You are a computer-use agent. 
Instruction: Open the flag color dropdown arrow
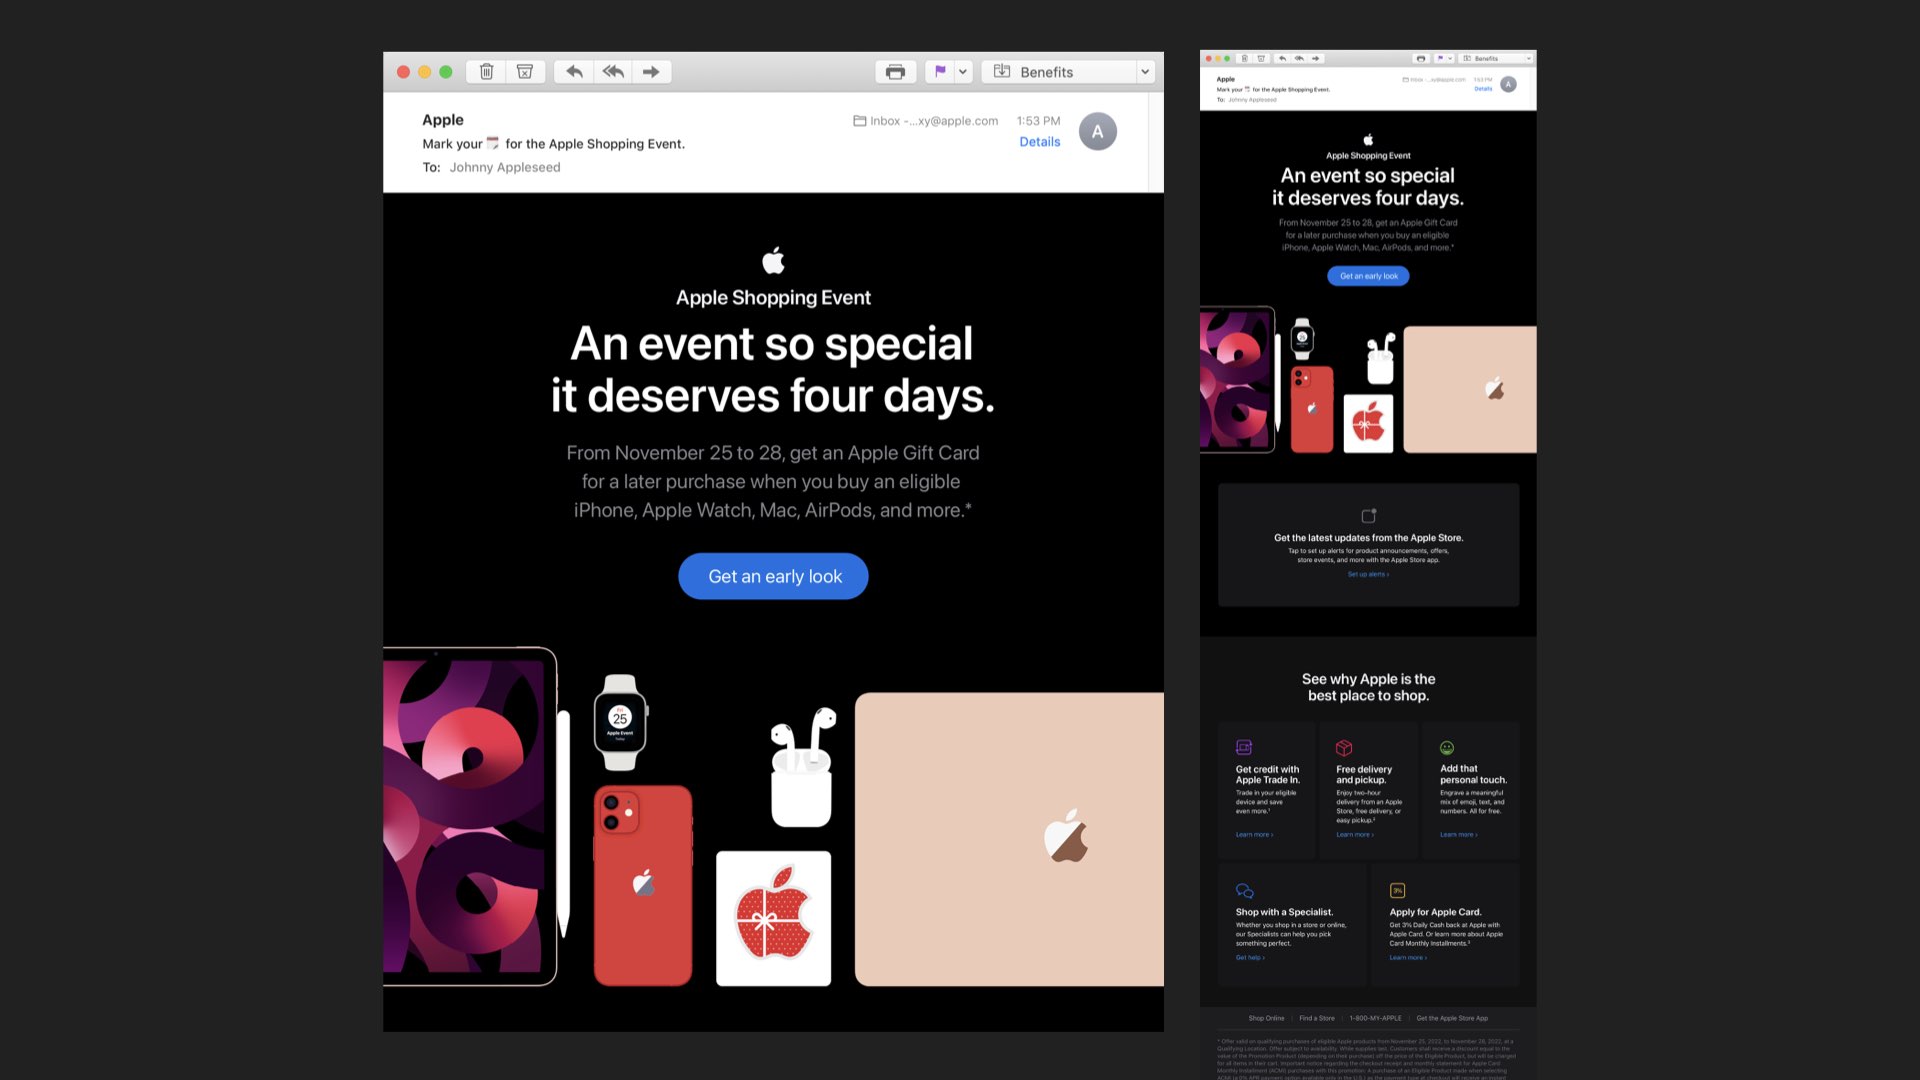tap(963, 72)
